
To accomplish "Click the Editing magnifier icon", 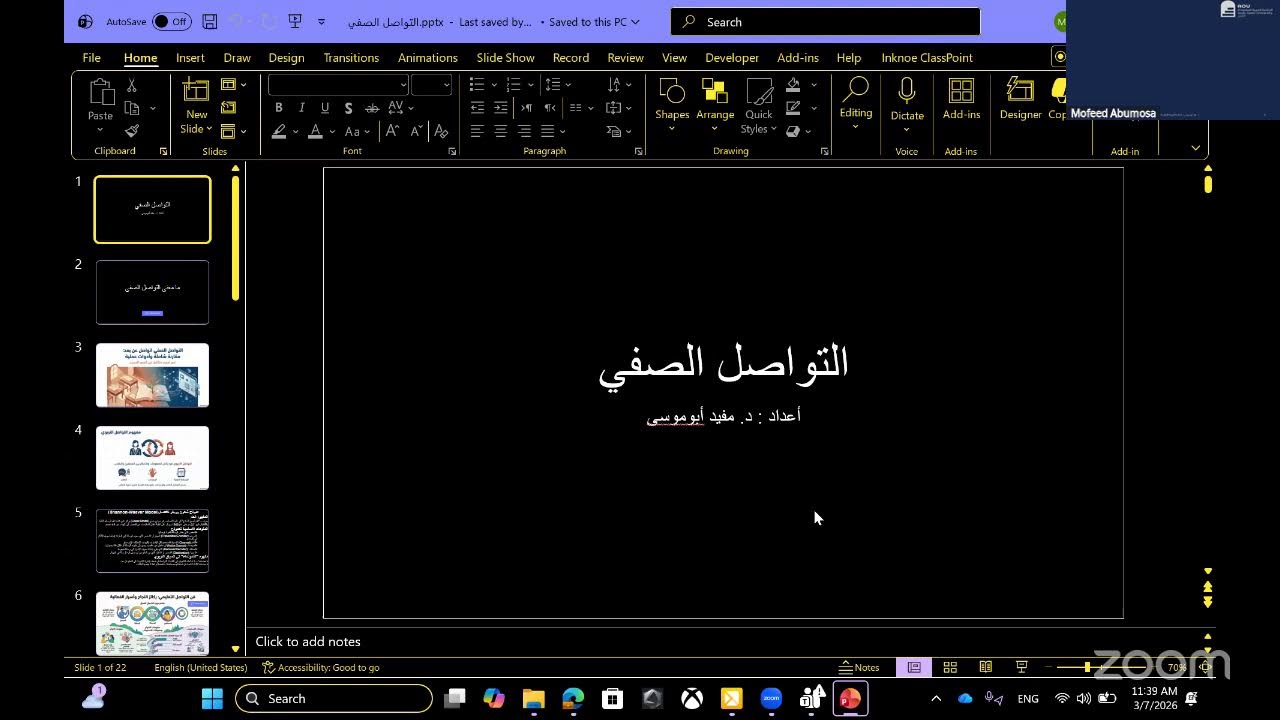I will pyautogui.click(x=856, y=90).
